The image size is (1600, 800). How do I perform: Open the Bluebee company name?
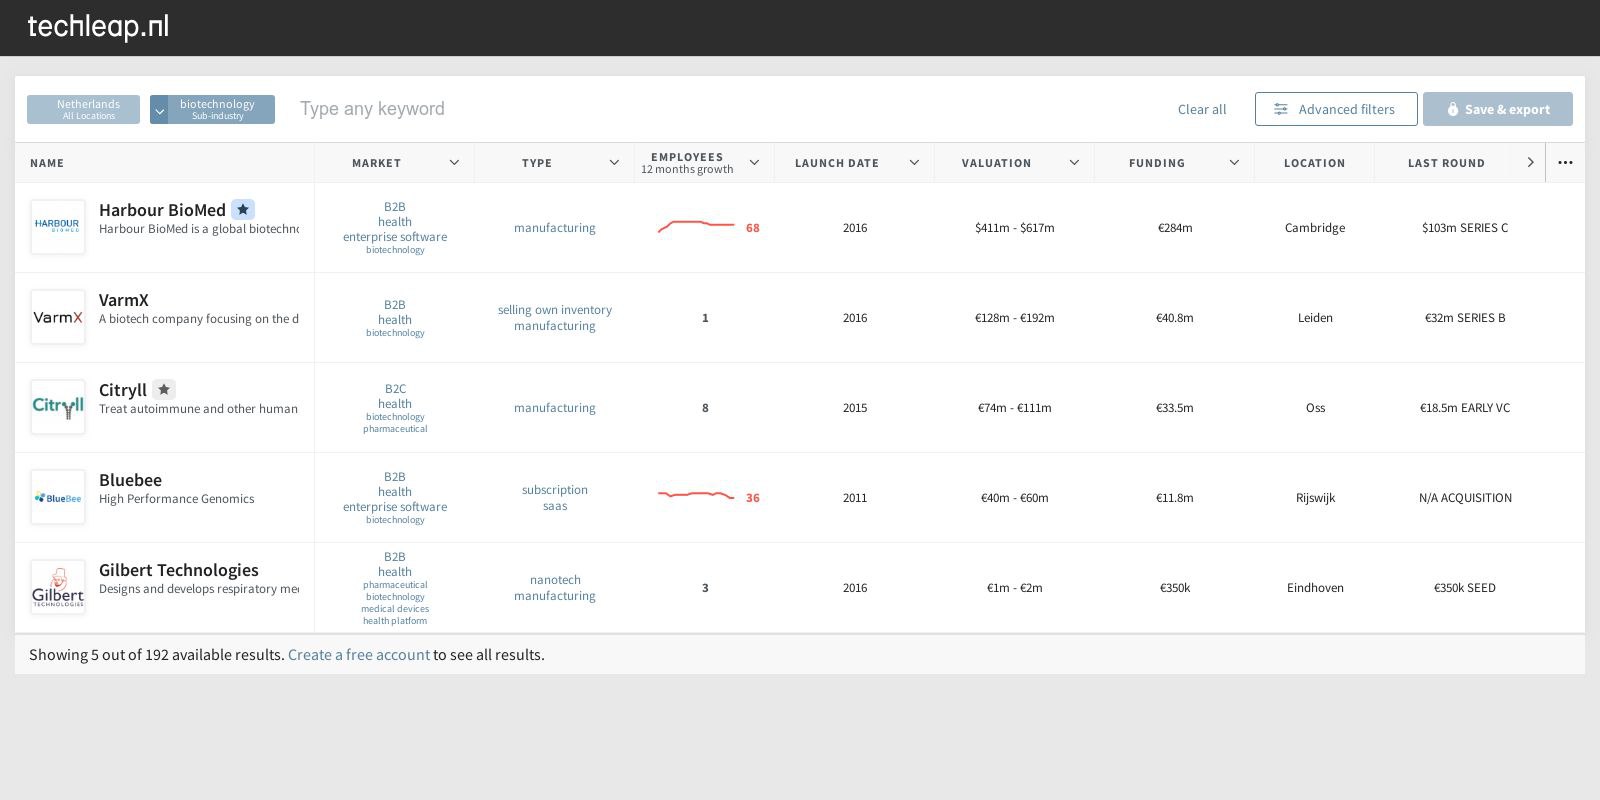130,480
